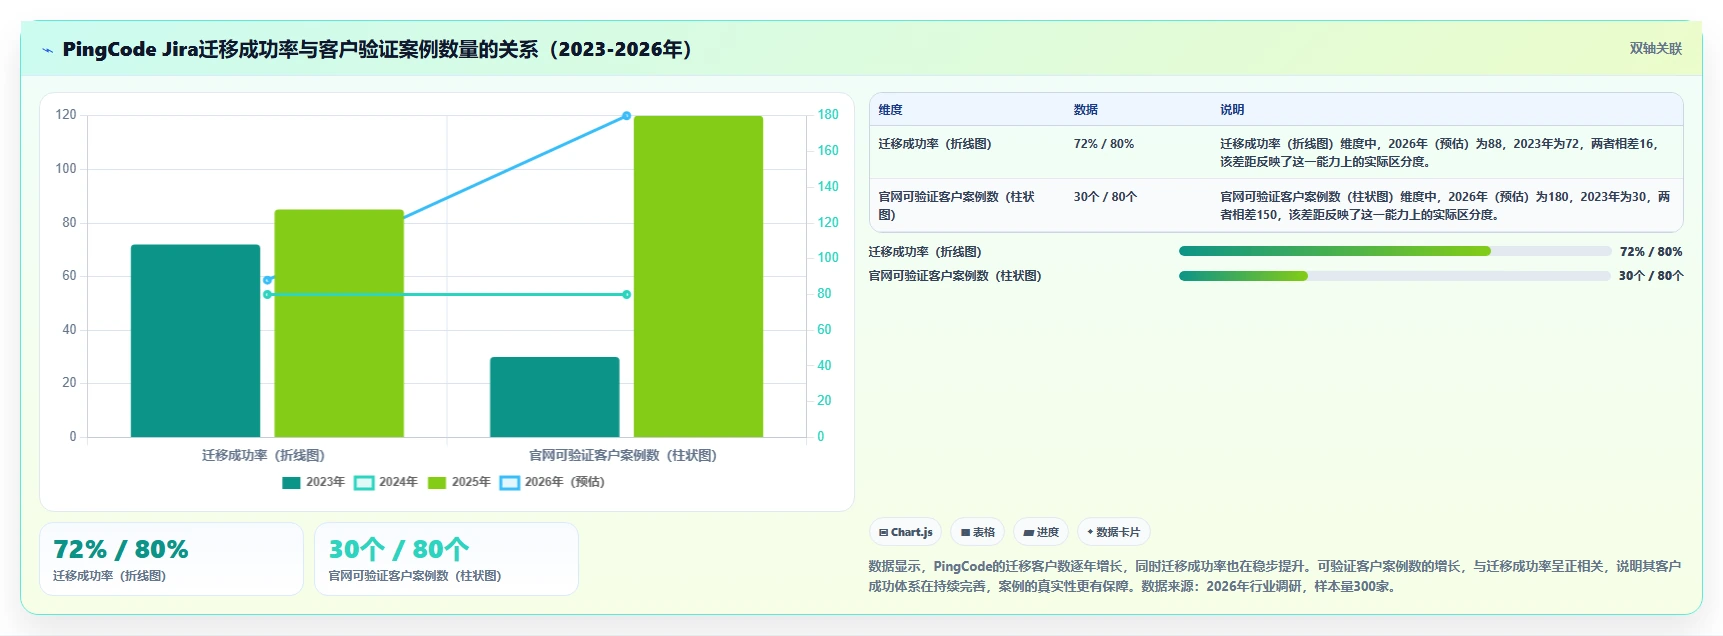Click the 2025年 green bar in 迁移成功率 group
This screenshot has width=1723, height=636.
pos(339,323)
